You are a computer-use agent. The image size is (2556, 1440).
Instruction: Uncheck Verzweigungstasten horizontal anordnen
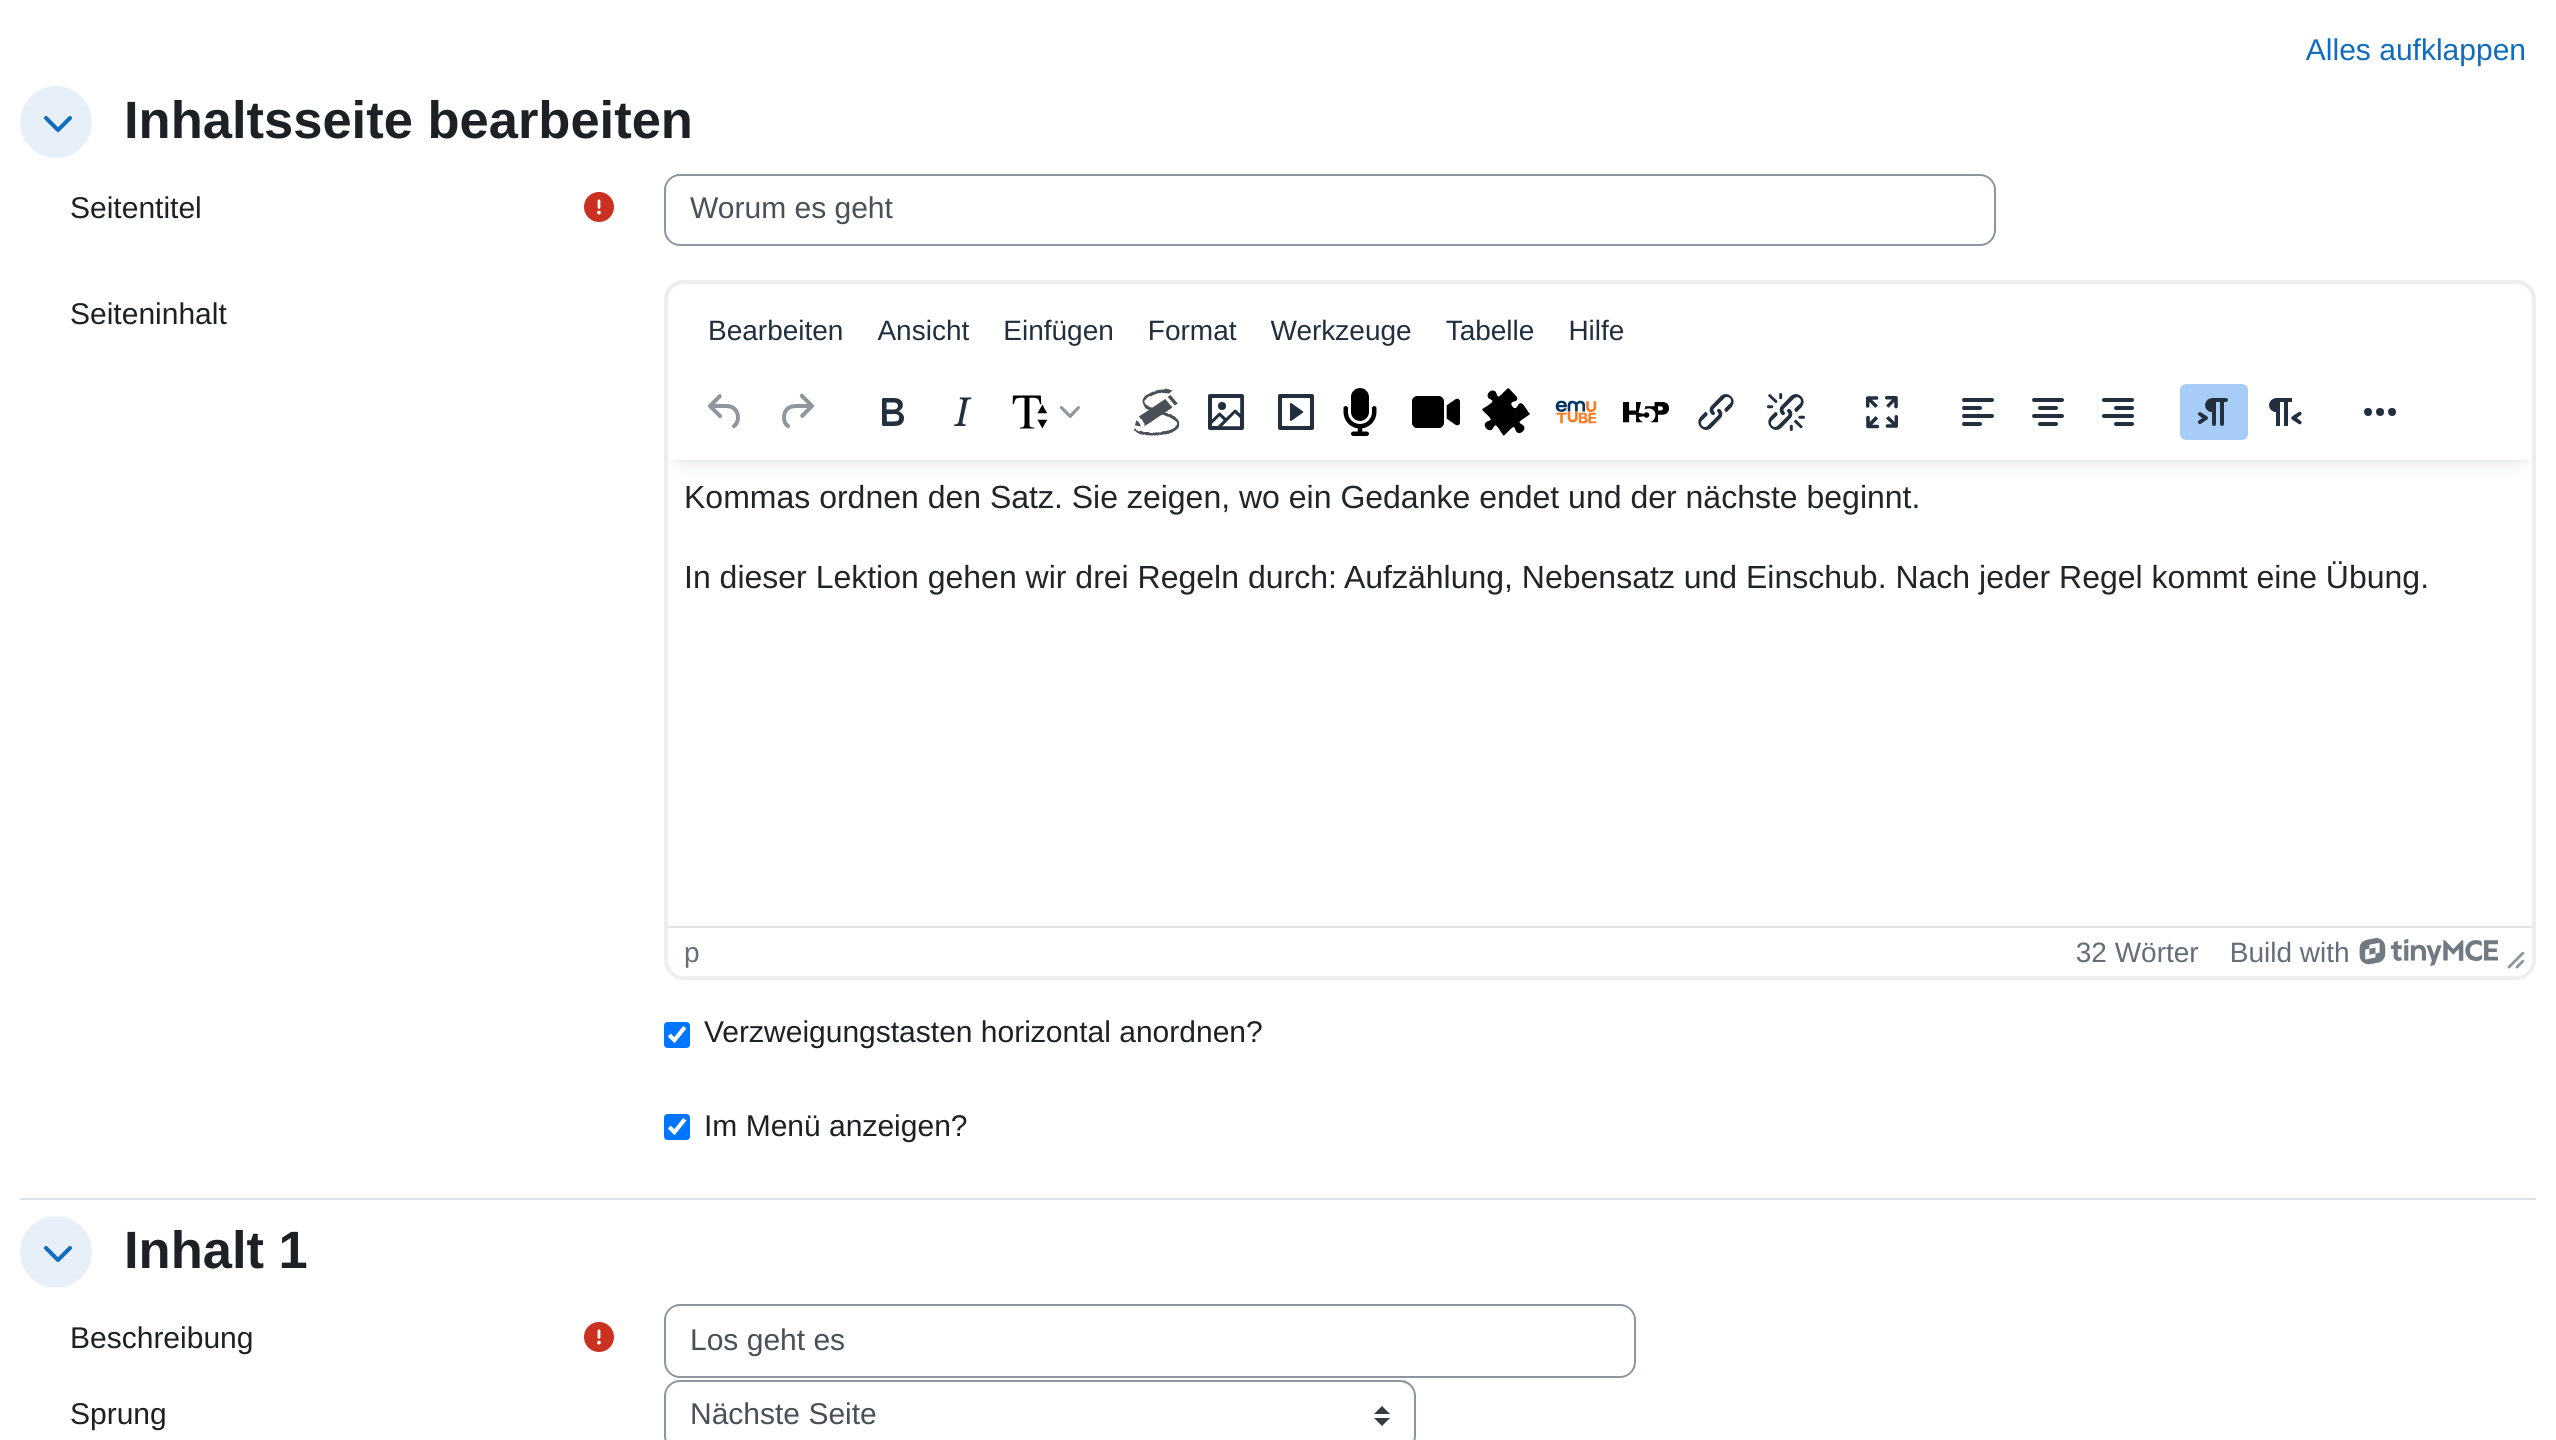[677, 1034]
